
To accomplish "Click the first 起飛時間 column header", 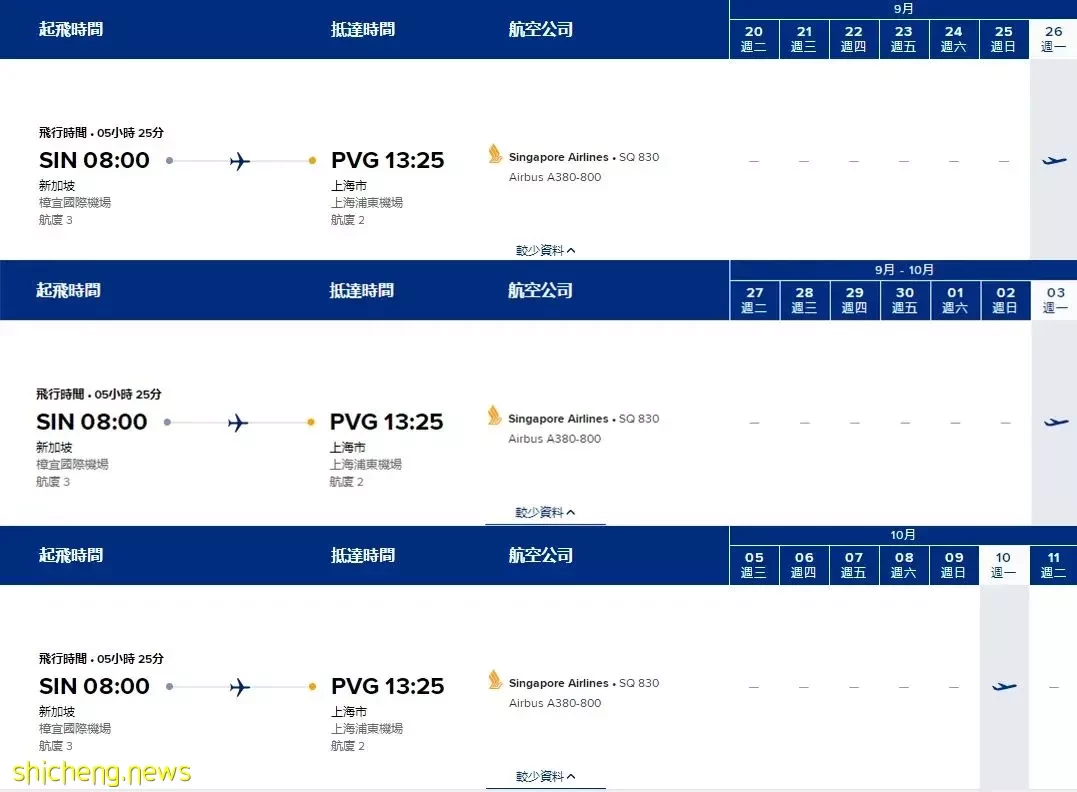I will pos(71,30).
